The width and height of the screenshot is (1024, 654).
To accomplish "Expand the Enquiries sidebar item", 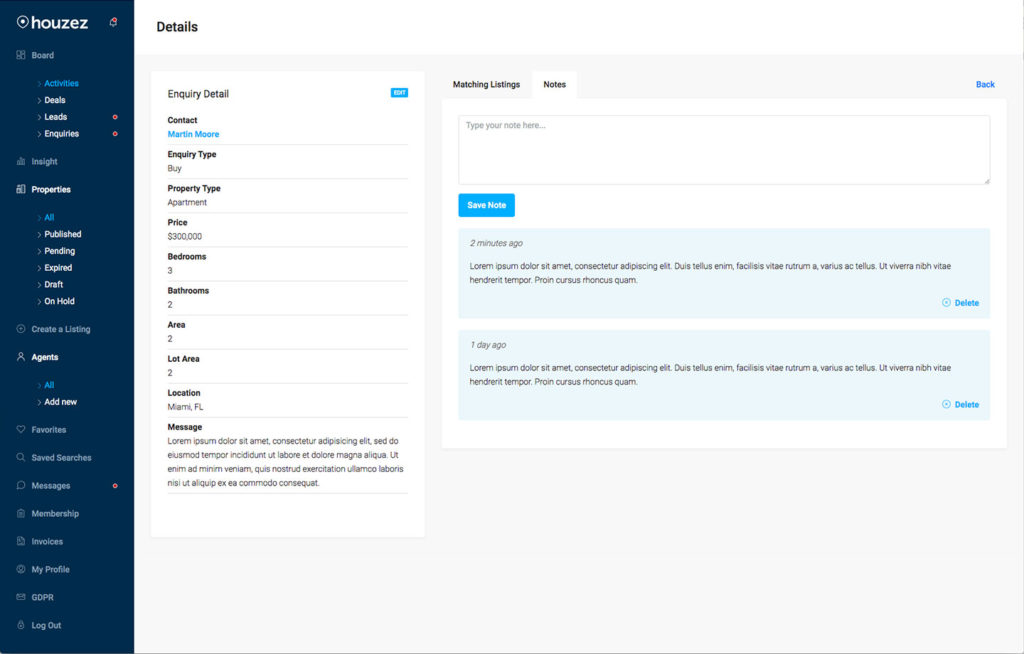I will (x=61, y=134).
